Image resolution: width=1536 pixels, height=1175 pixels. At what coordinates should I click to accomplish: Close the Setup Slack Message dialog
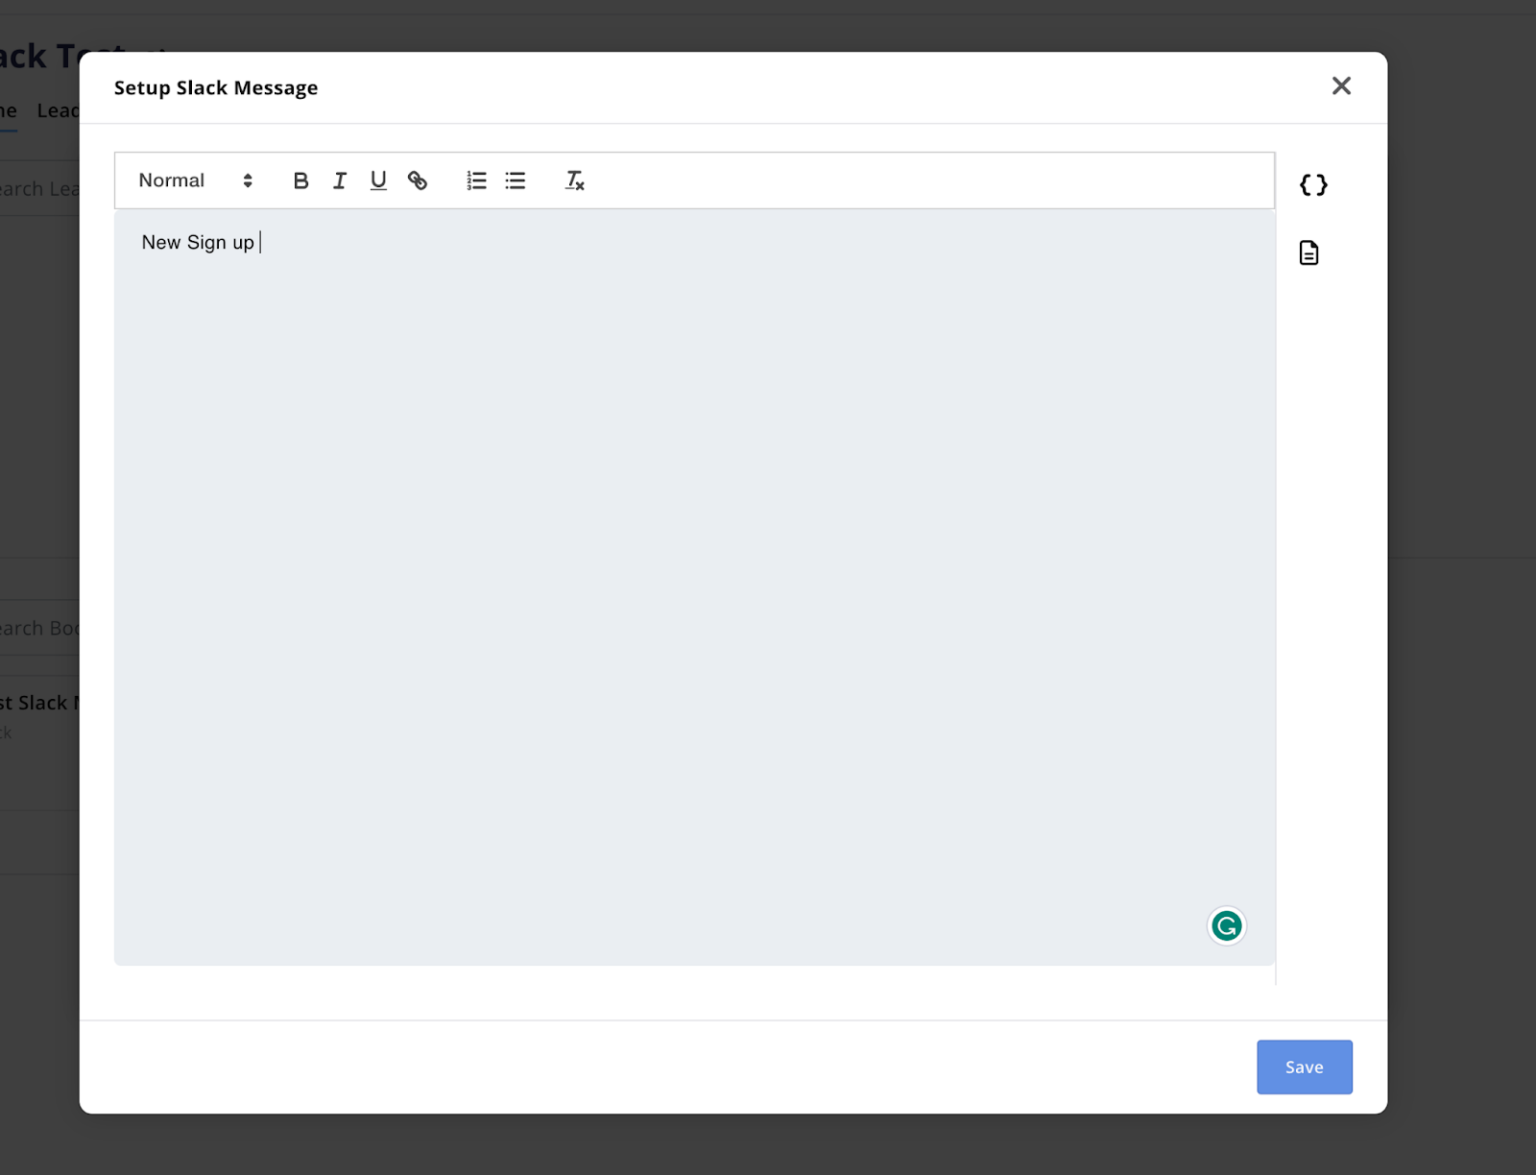point(1341,86)
